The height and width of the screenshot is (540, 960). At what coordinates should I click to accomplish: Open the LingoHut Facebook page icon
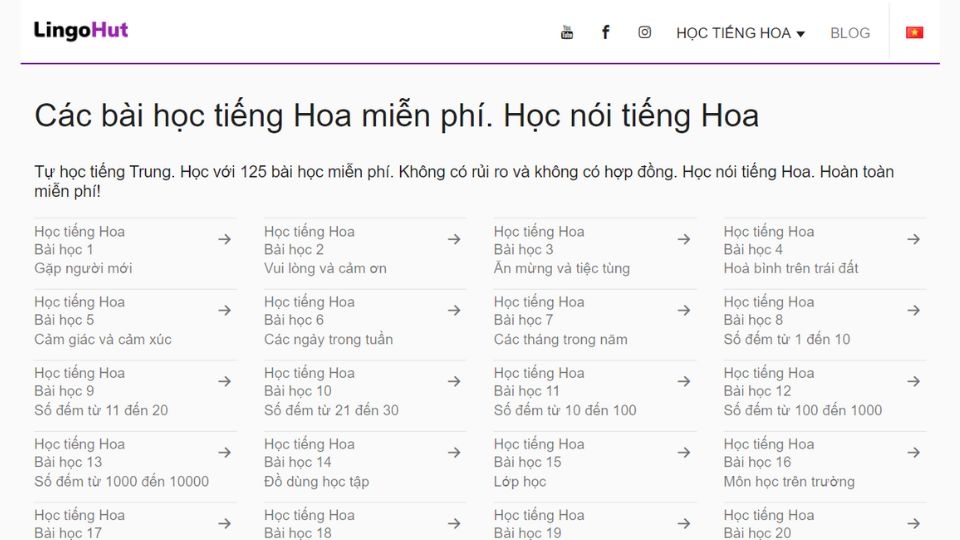[x=606, y=32]
